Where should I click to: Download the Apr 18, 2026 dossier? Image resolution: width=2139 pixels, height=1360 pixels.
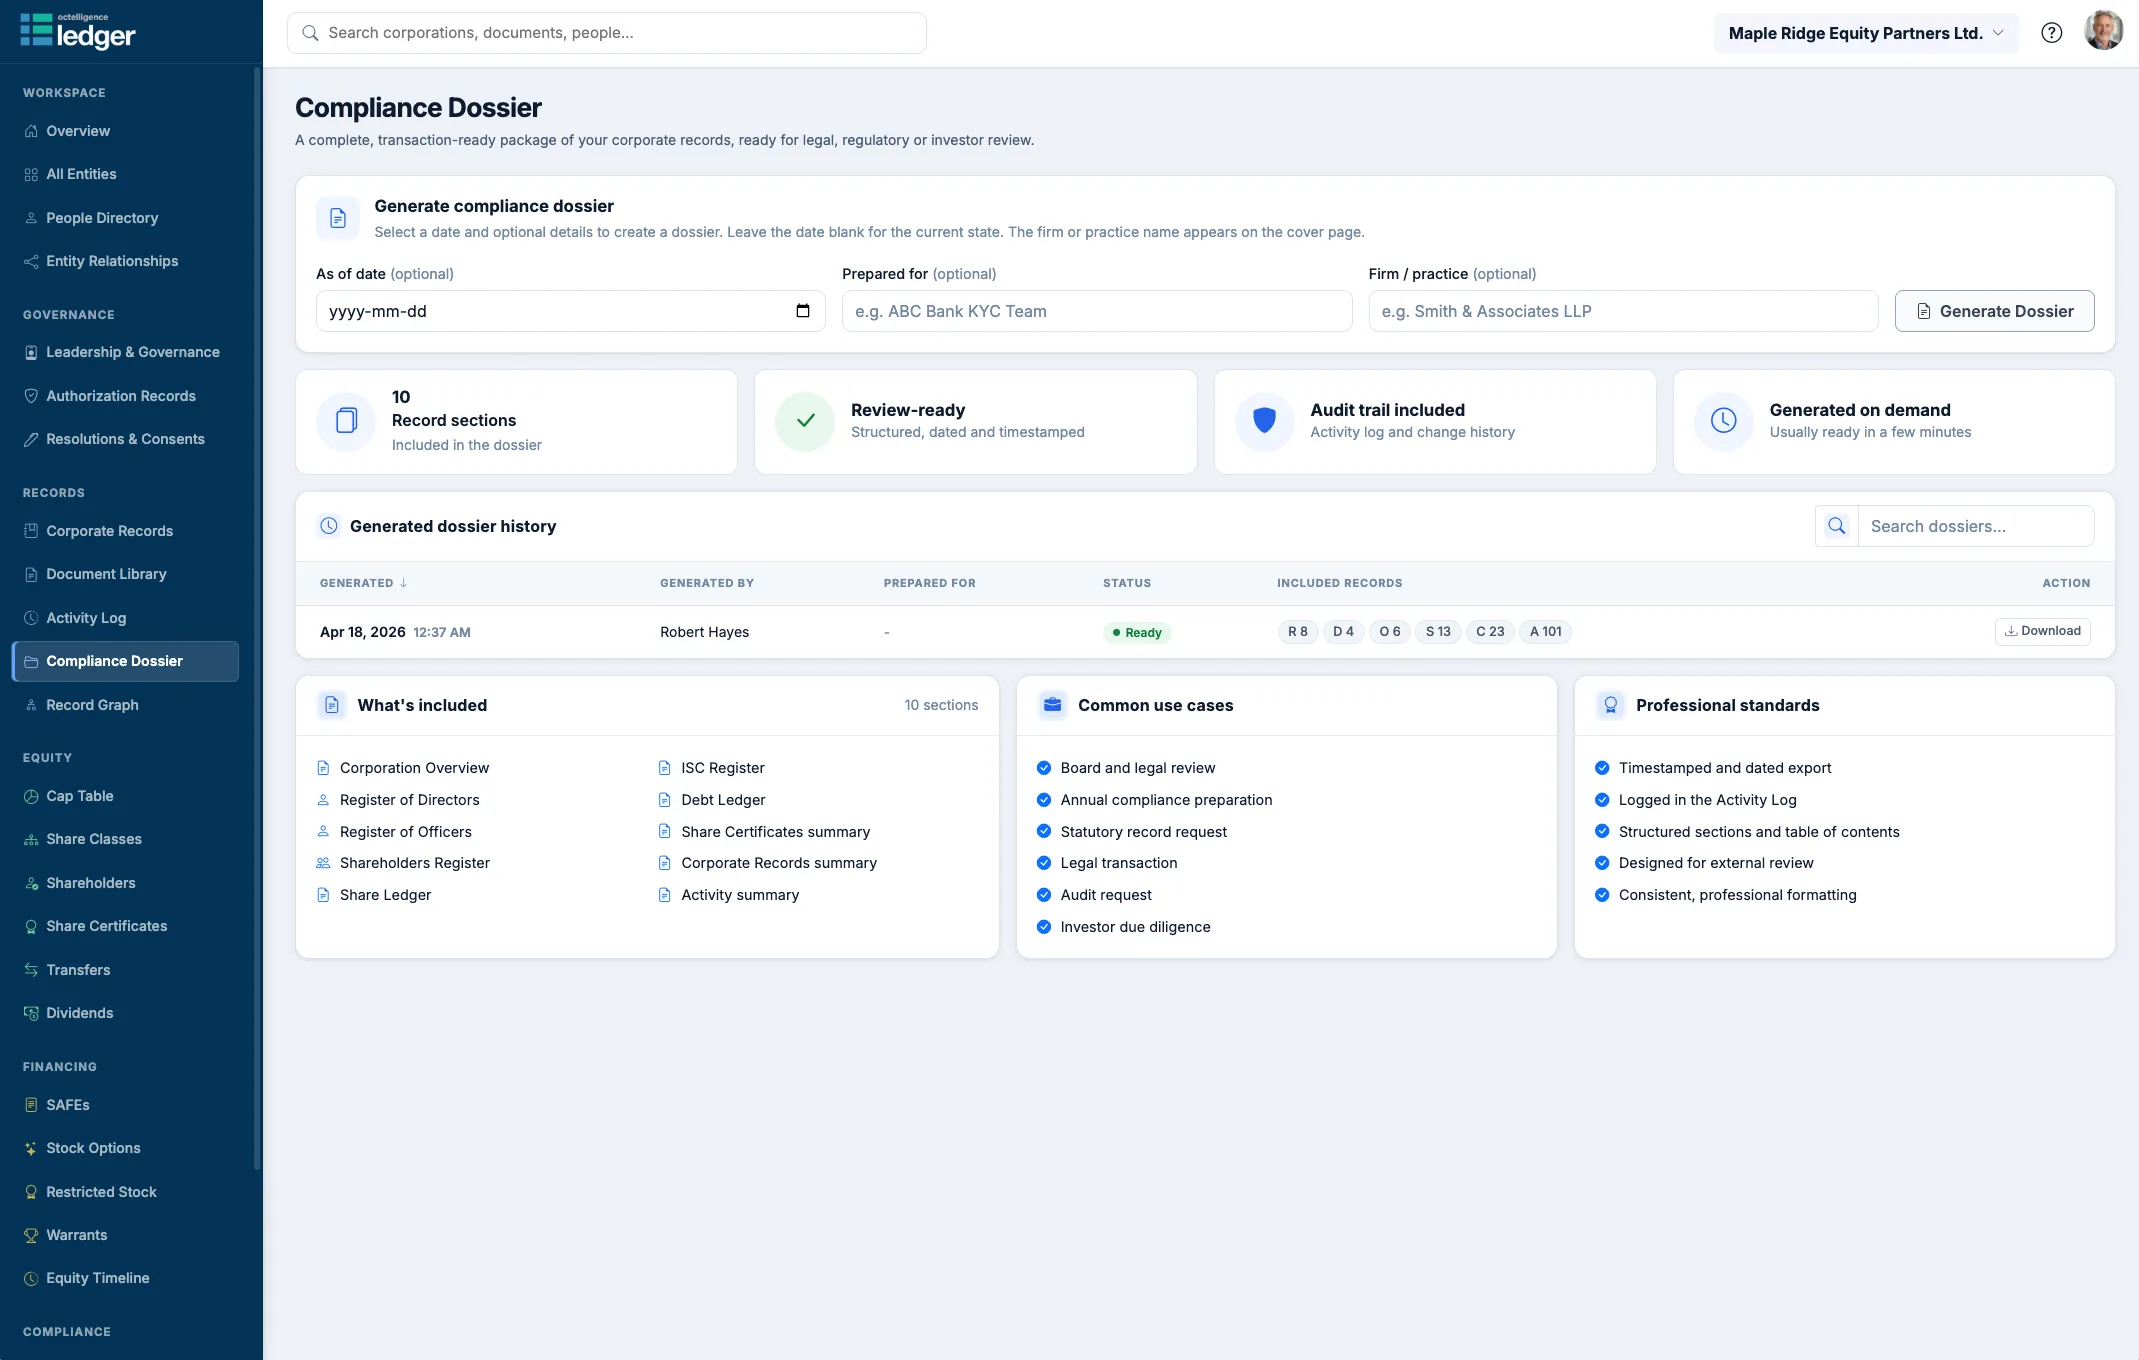(2042, 631)
